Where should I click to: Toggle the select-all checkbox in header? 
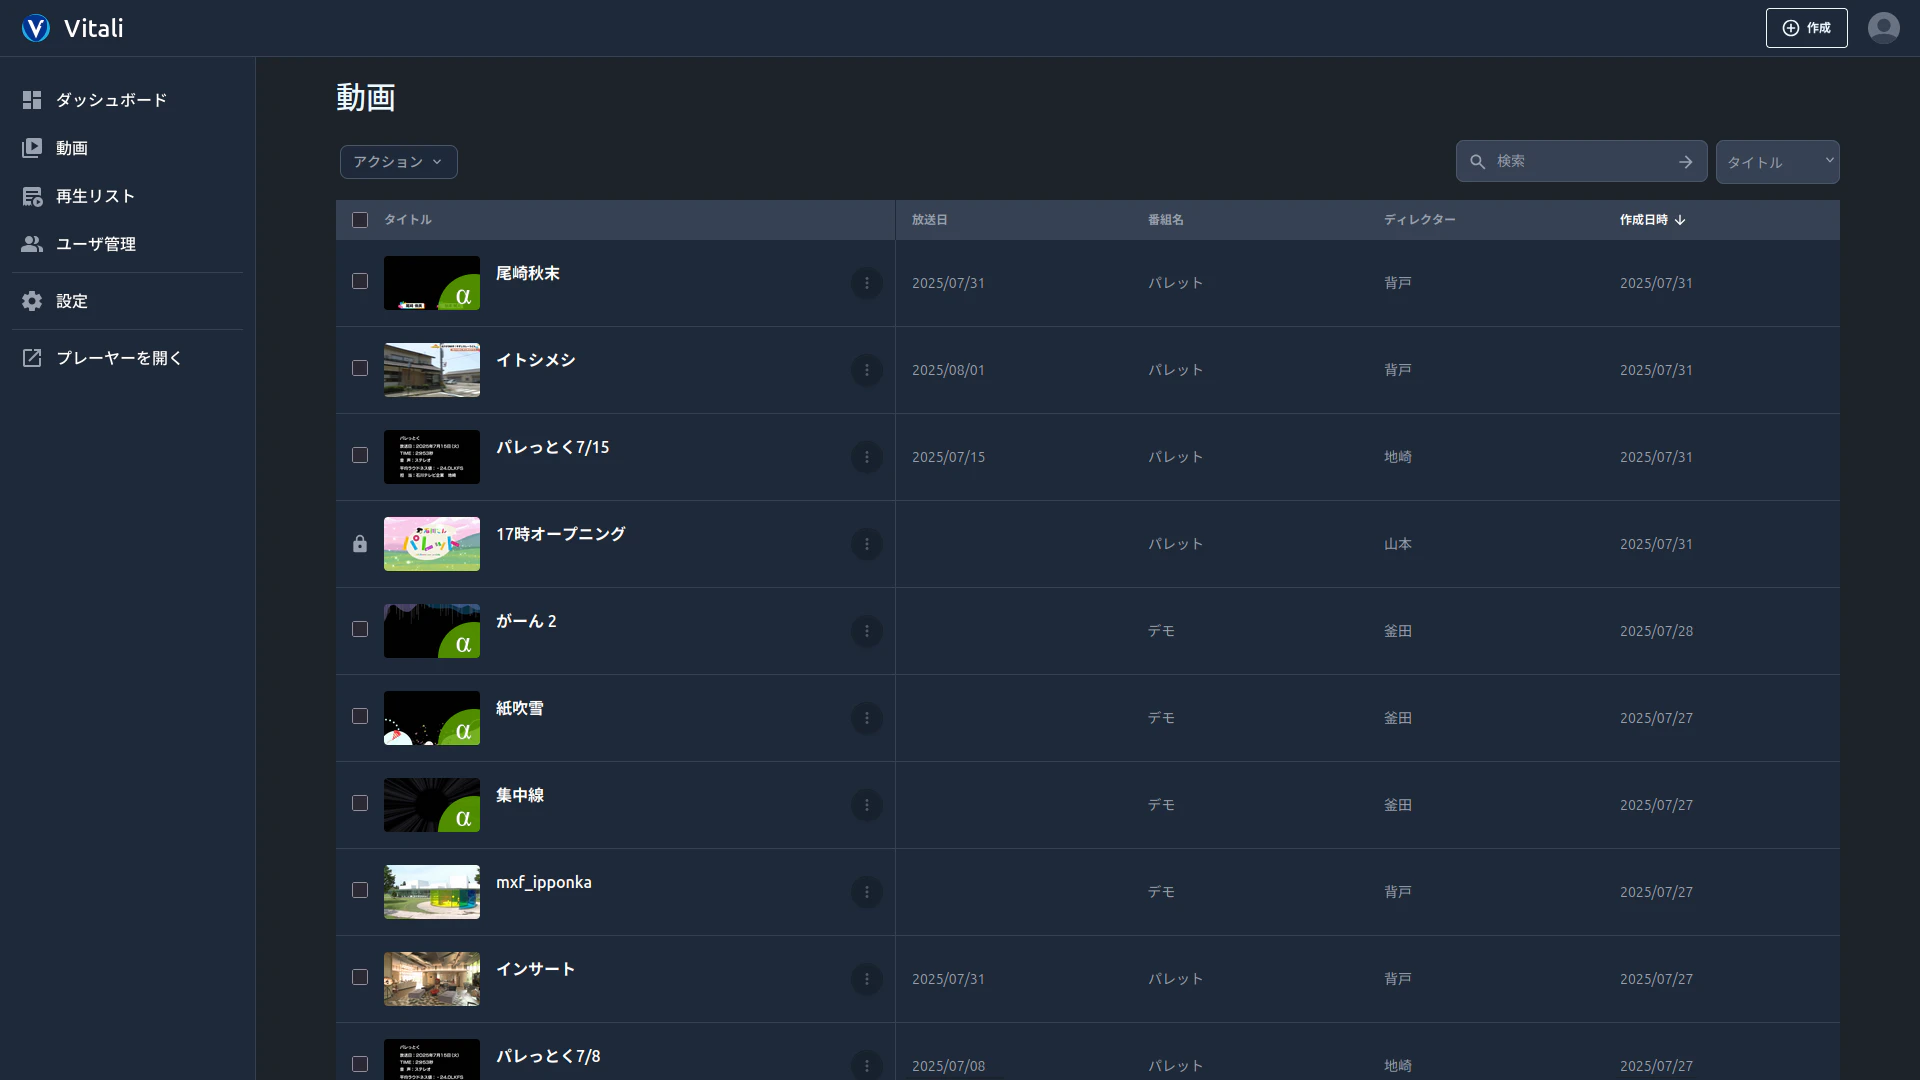pos(360,220)
